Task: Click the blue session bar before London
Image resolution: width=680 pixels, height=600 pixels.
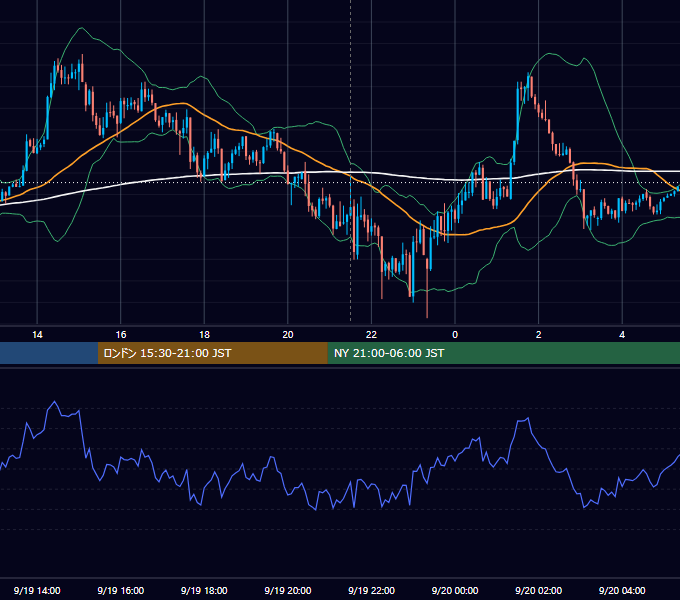Action: (49, 353)
